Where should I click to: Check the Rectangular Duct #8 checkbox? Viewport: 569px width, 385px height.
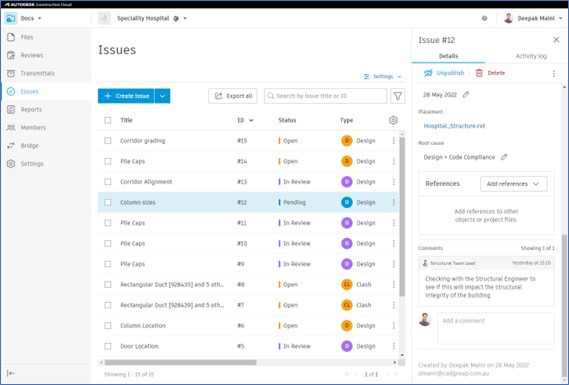point(108,284)
